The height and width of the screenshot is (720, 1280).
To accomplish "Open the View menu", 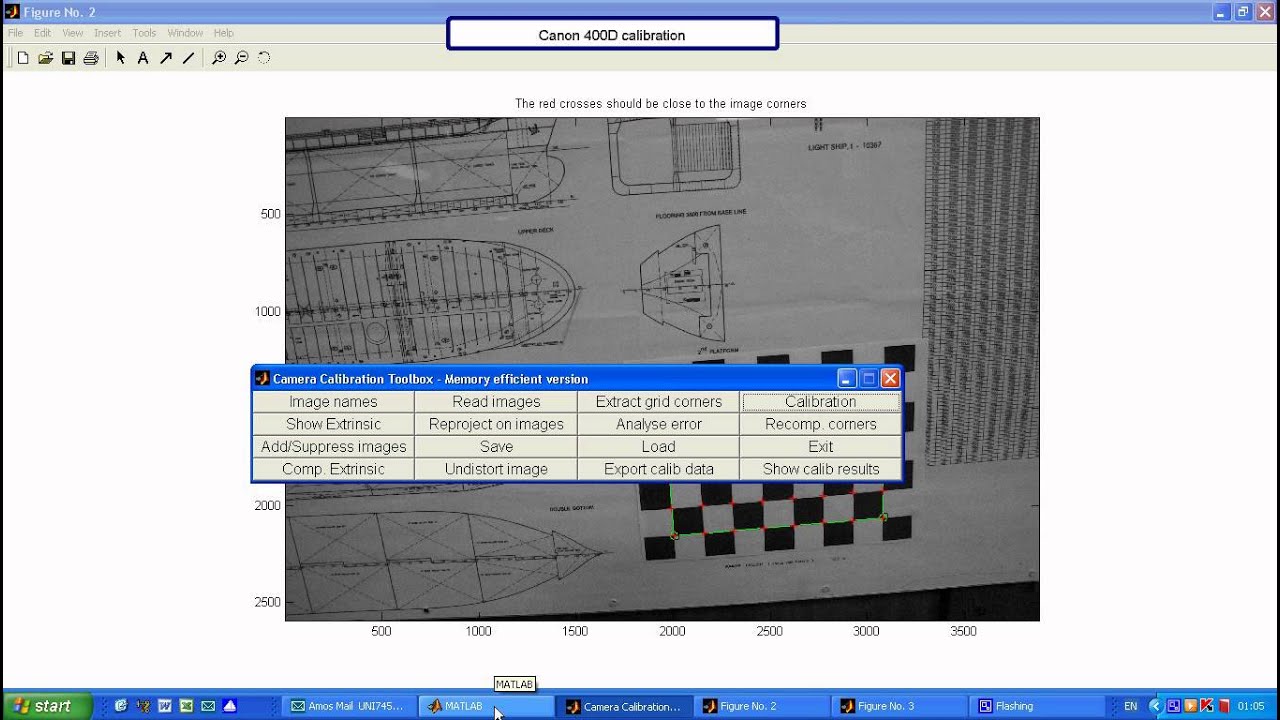I will (73, 33).
